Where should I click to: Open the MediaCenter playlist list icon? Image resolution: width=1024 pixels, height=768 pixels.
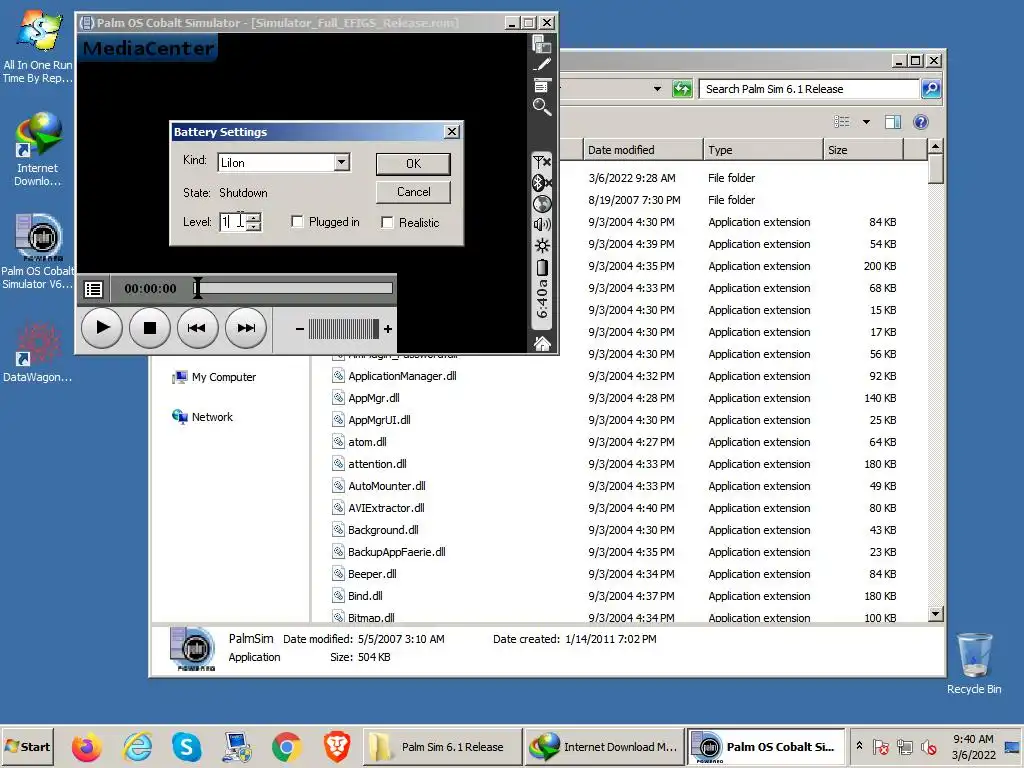[93, 289]
